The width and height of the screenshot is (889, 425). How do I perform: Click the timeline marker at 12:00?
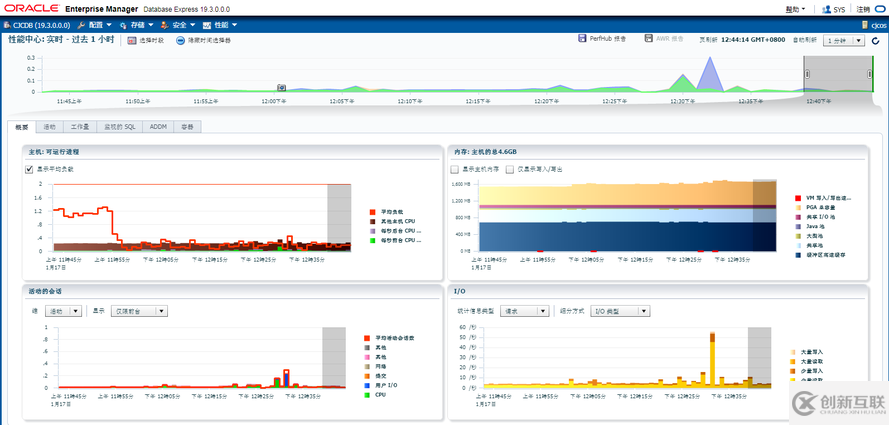tap(282, 88)
